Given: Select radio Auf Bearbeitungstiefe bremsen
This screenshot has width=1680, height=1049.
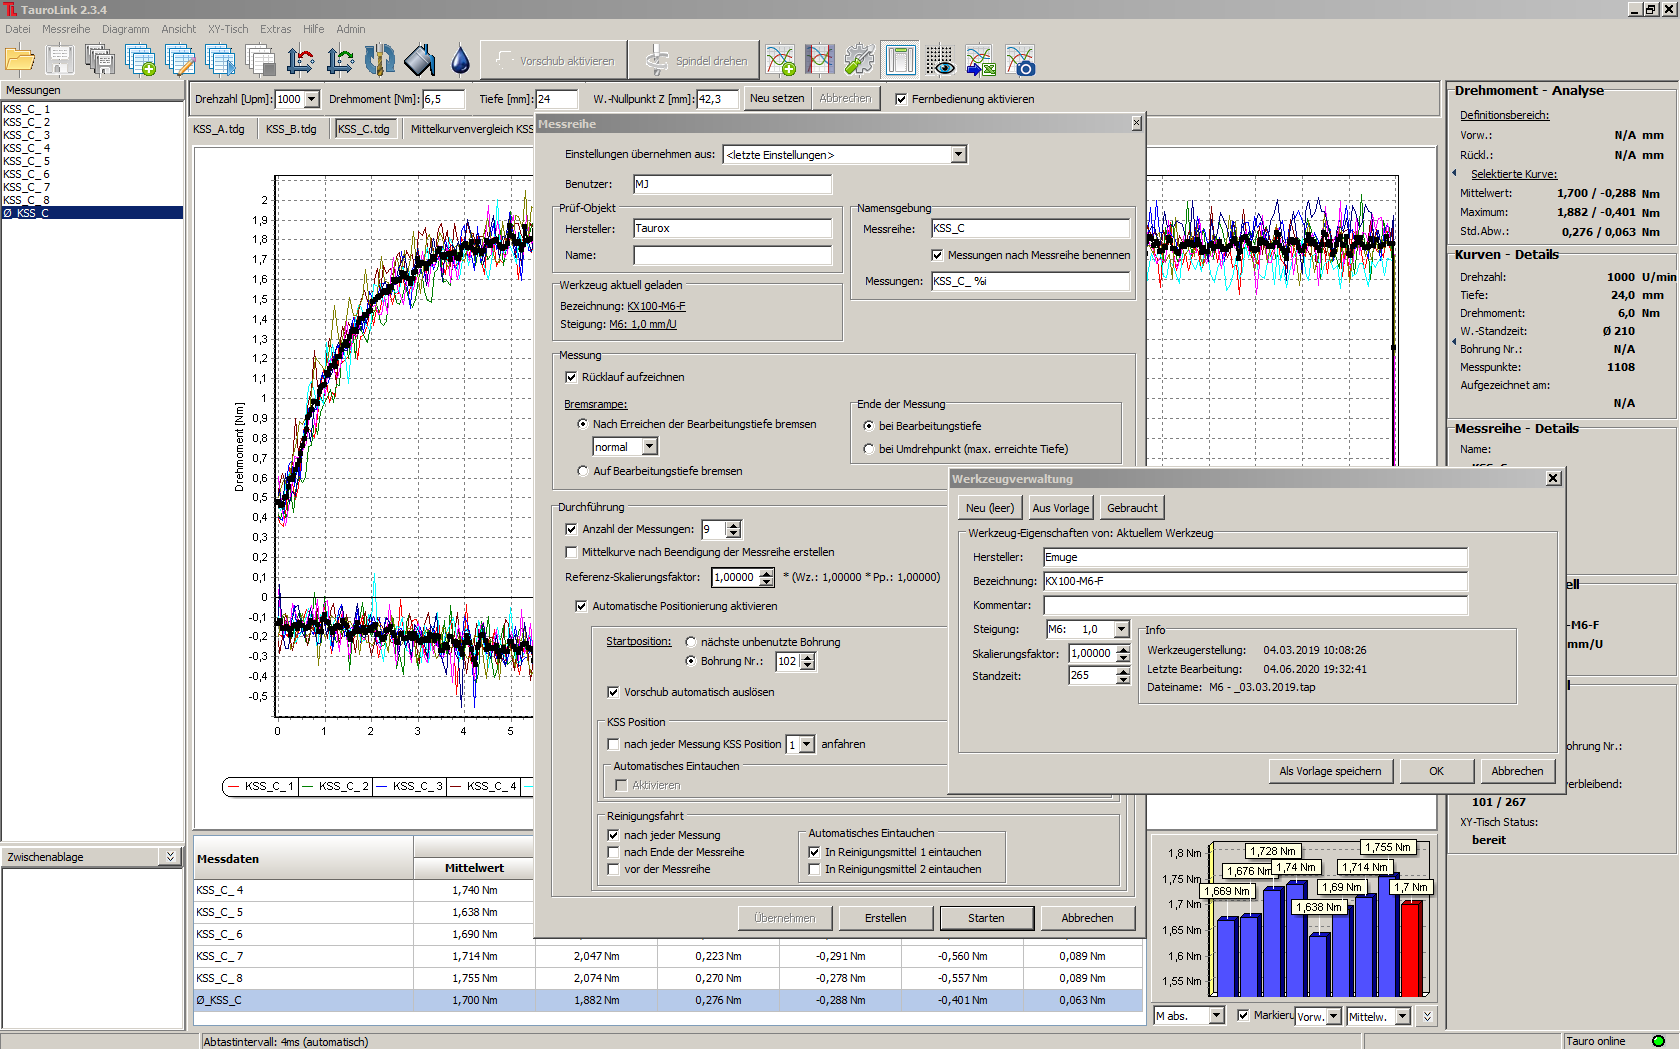Looking at the screenshot, I should [583, 471].
